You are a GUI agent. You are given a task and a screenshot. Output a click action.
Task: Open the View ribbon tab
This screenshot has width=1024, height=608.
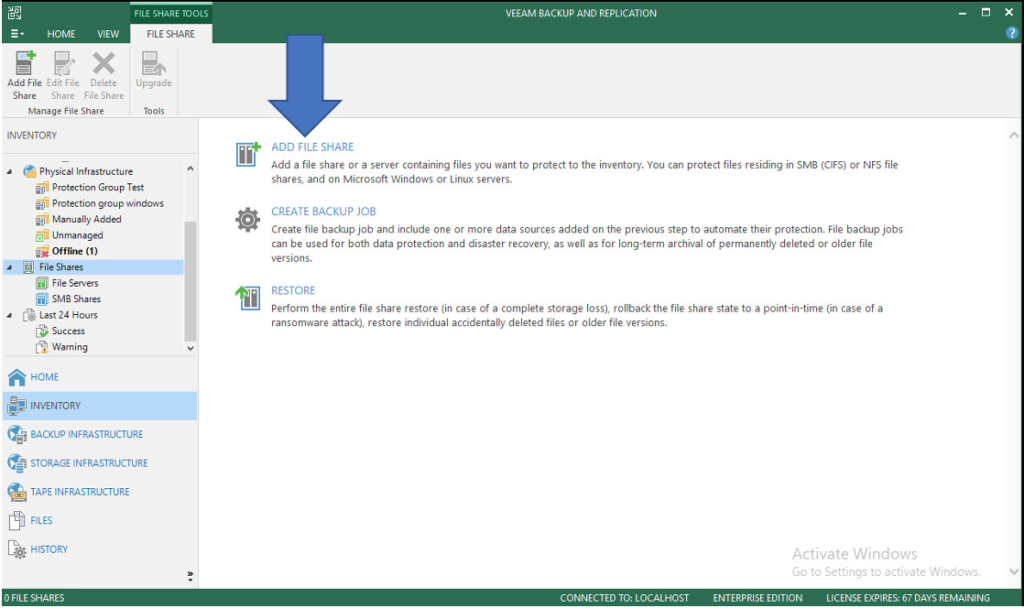pyautogui.click(x=108, y=34)
